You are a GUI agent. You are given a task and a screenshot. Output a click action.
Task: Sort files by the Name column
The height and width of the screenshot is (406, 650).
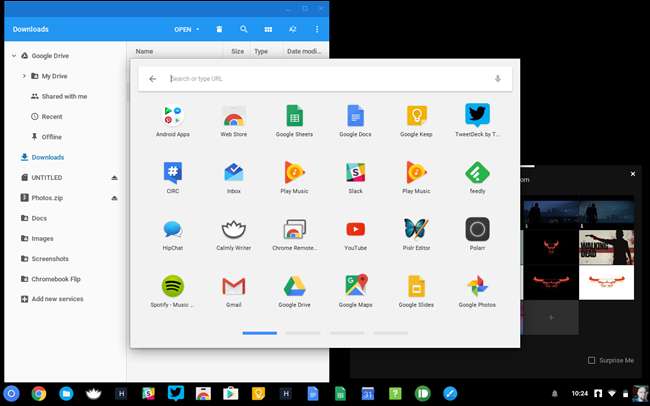[x=144, y=51]
